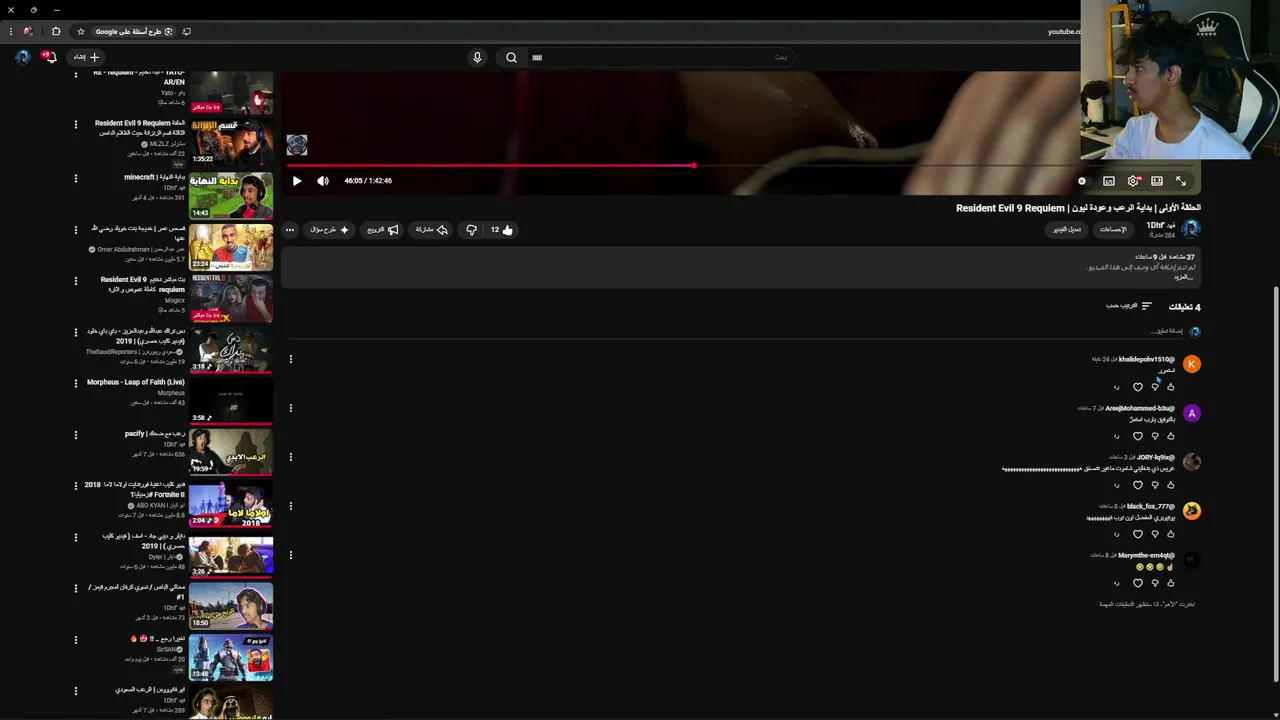The width and height of the screenshot is (1280, 720).
Task: Heart JORY-lq9ix's comment
Action: 1137,485
